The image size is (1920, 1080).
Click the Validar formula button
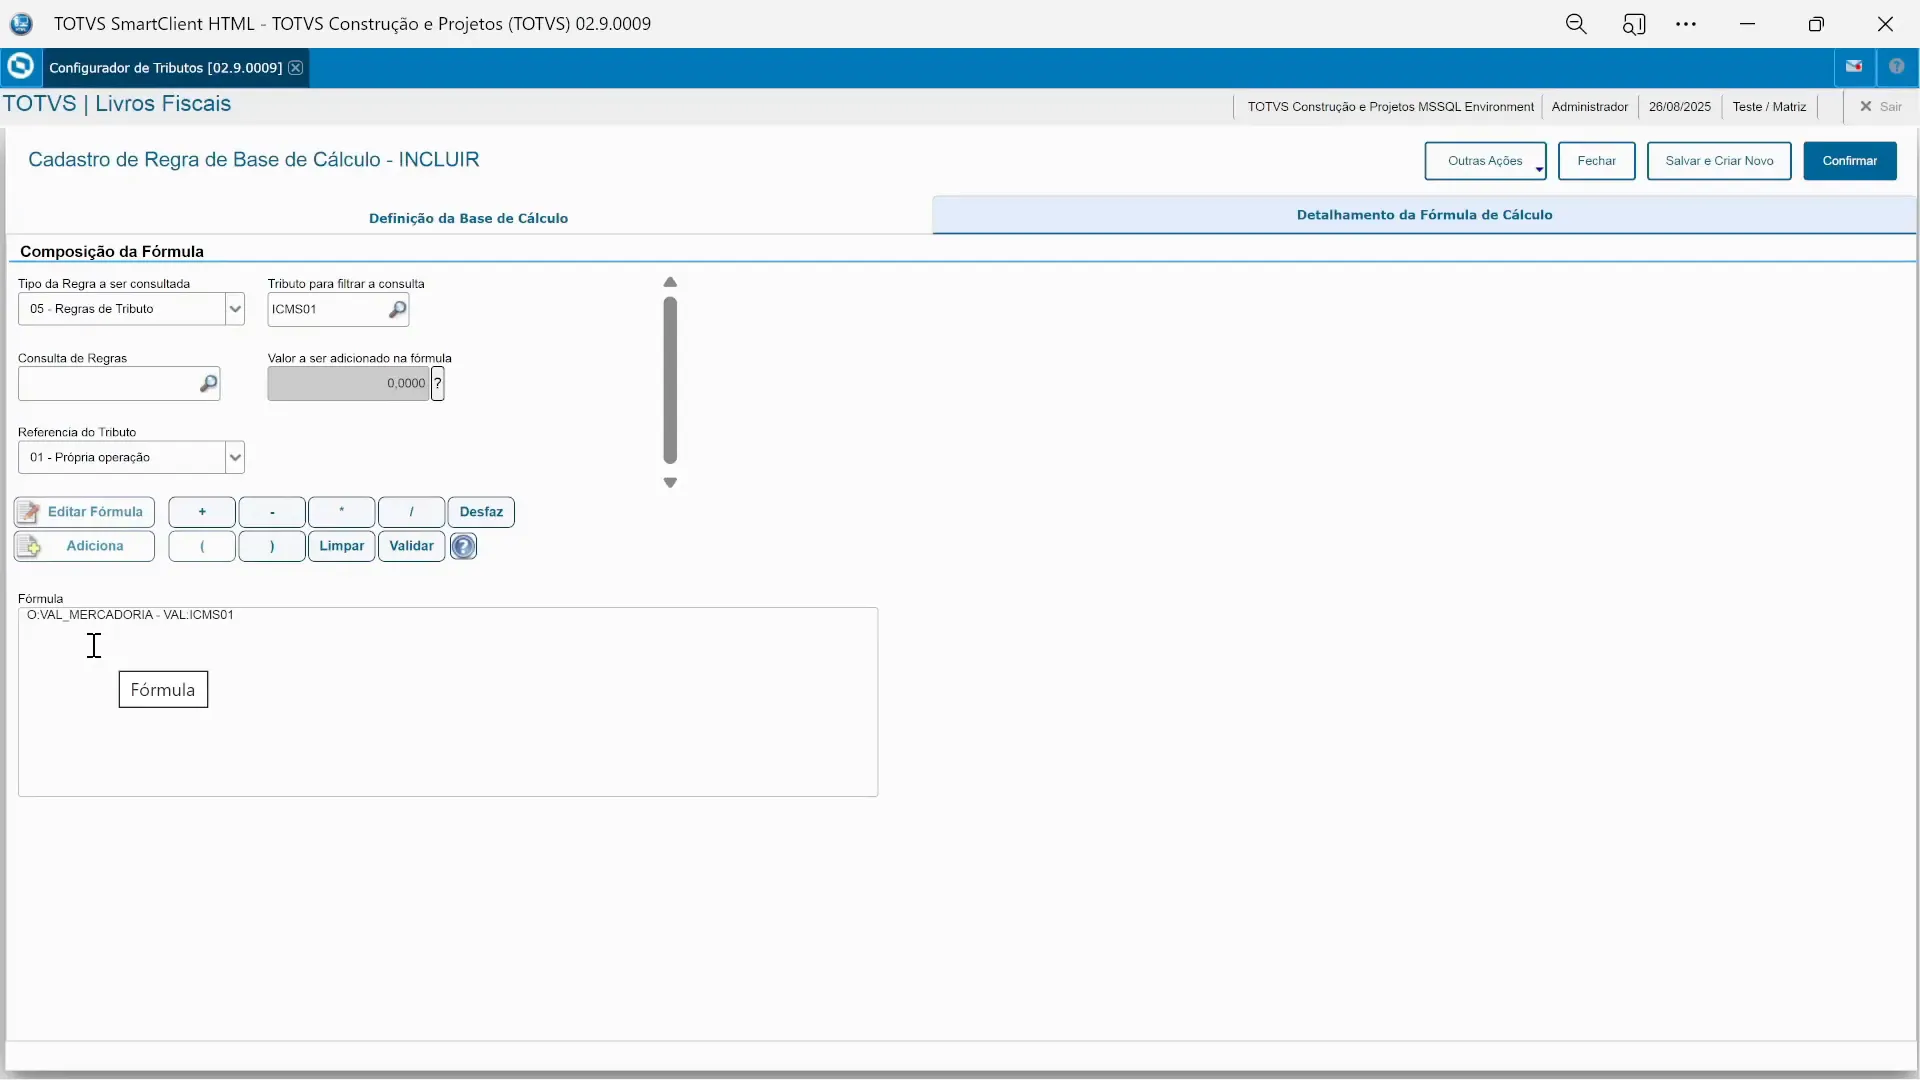(x=411, y=546)
